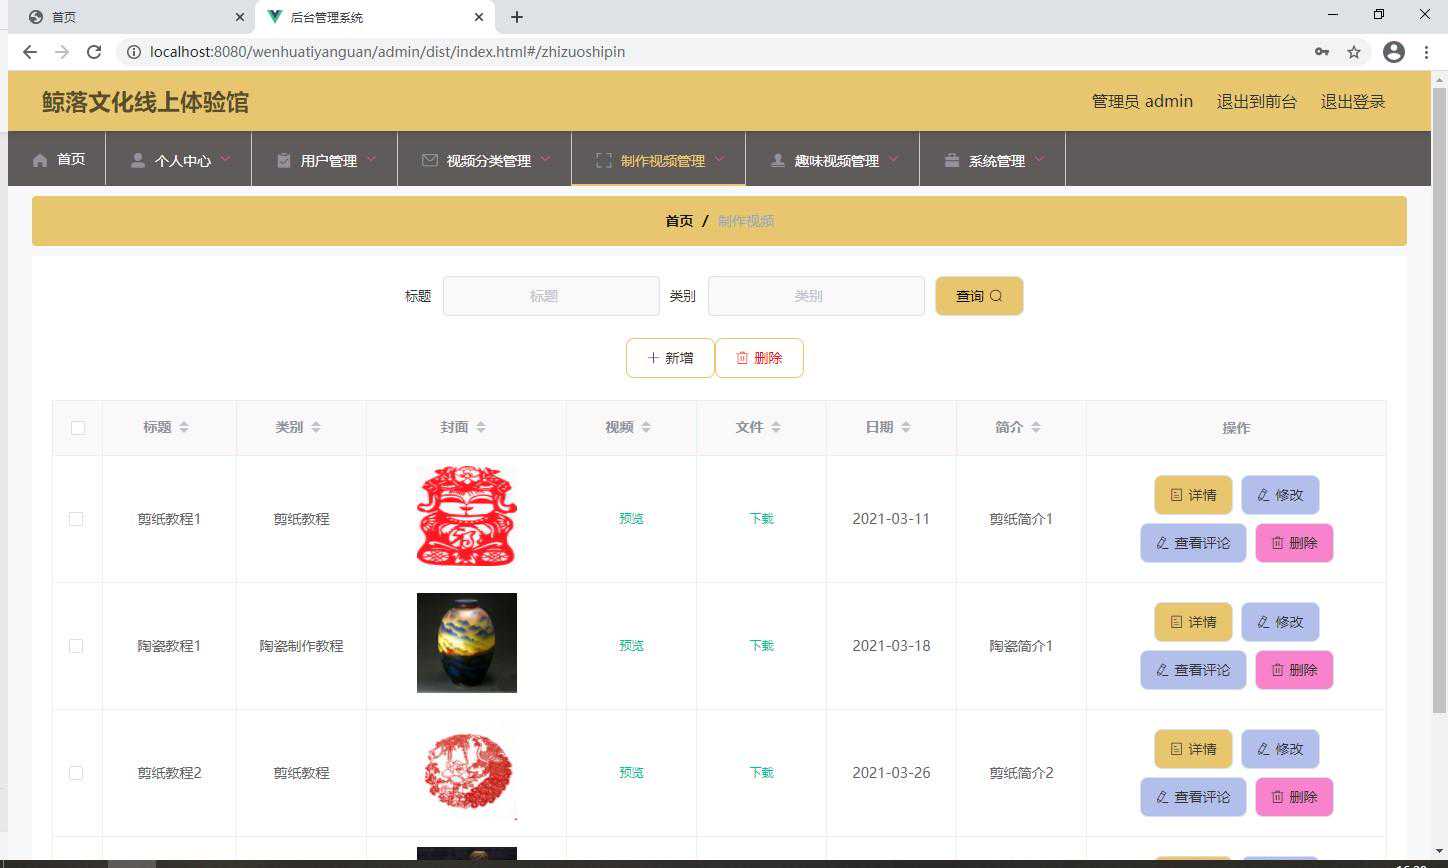Click 下载 file link for 陶瓷教程1

[761, 646]
